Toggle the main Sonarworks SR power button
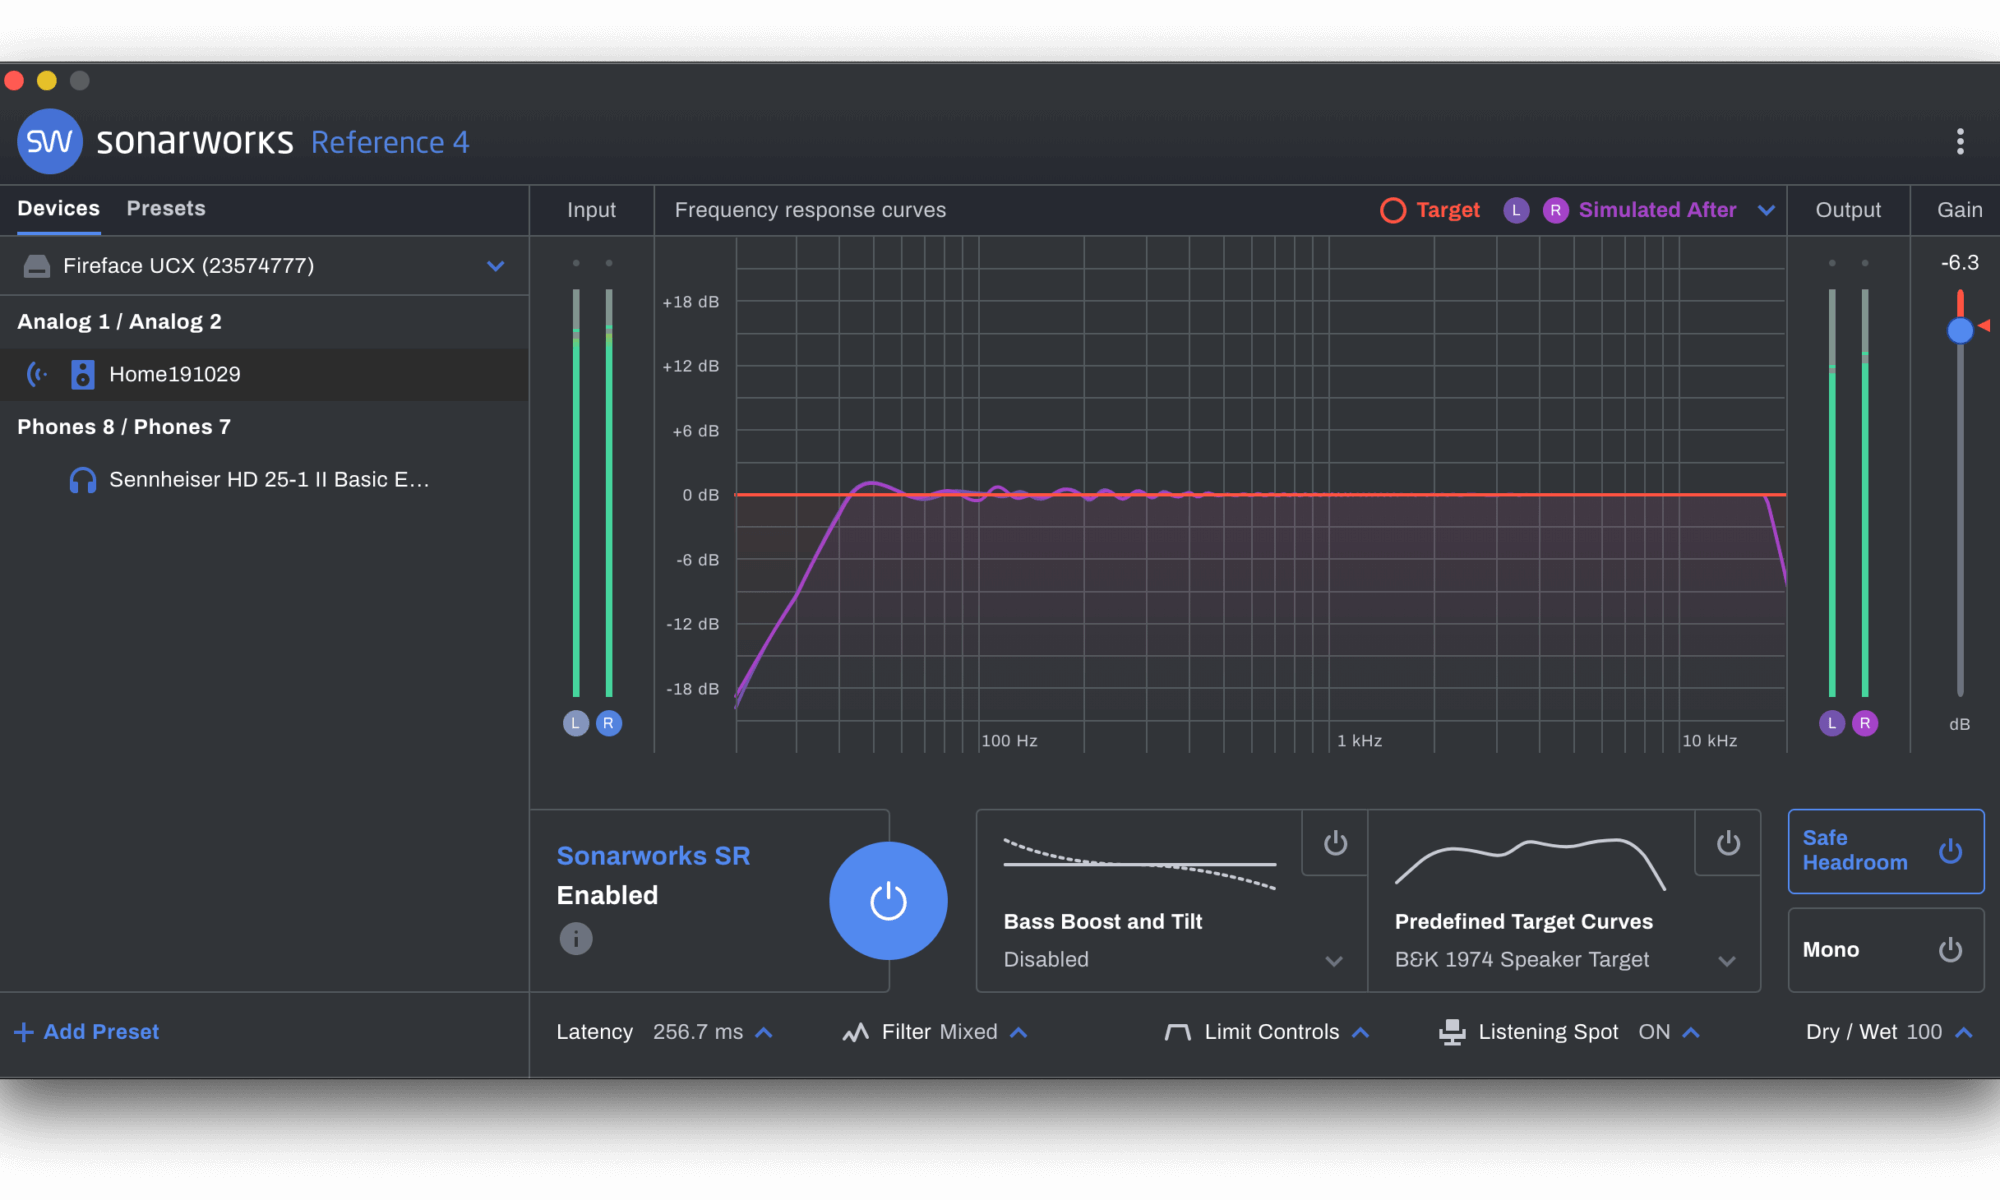This screenshot has width=2000, height=1200. (887, 899)
